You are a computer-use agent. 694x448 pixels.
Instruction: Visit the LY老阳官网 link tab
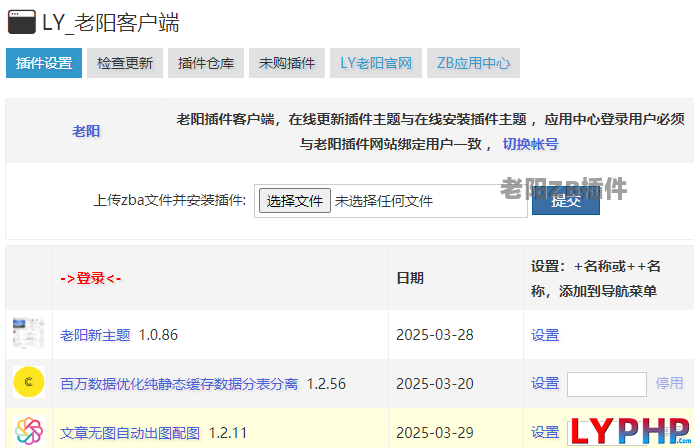[x=376, y=63]
